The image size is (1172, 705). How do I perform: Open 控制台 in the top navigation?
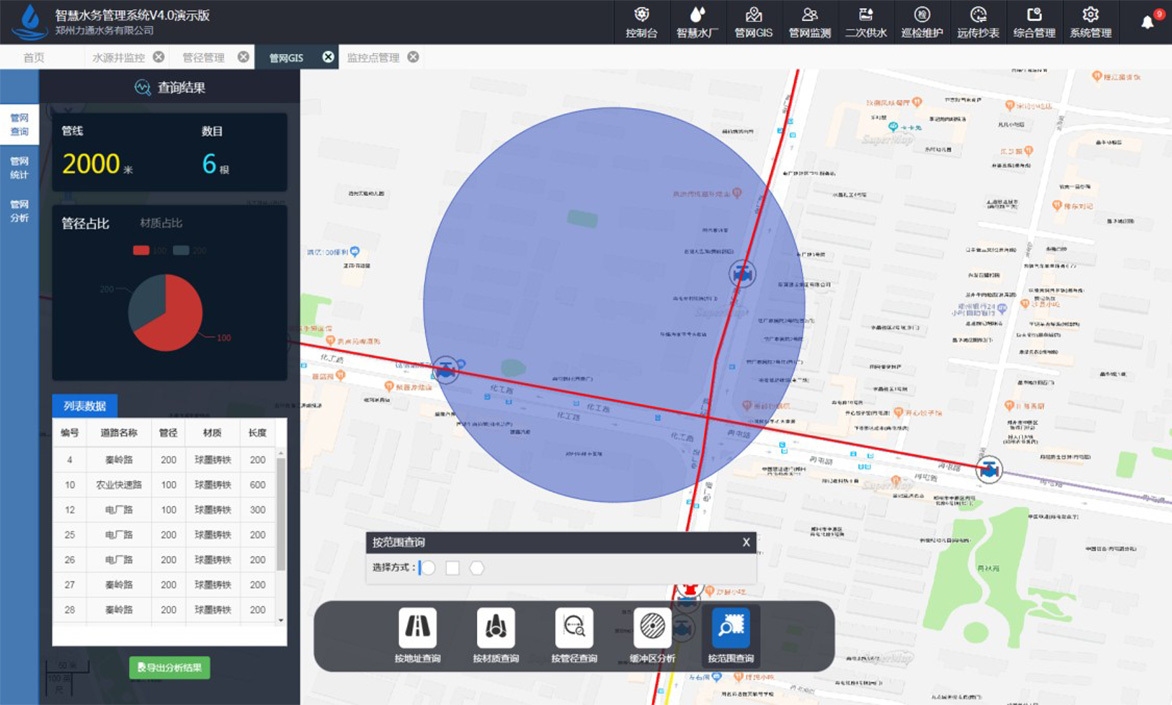coord(641,22)
